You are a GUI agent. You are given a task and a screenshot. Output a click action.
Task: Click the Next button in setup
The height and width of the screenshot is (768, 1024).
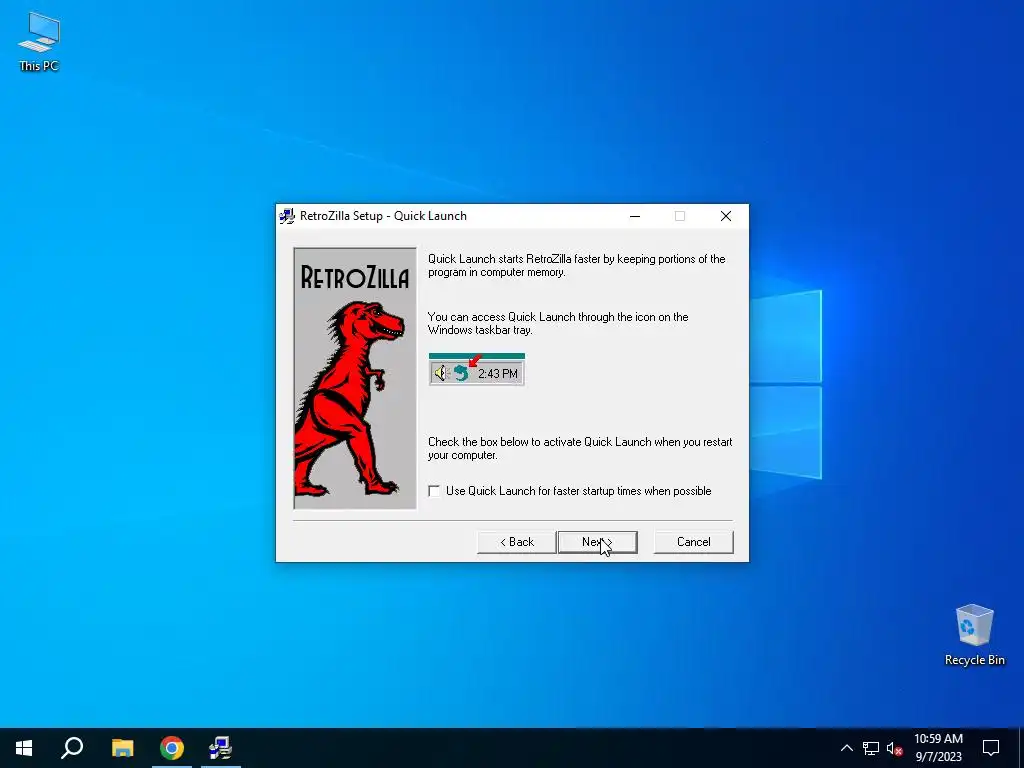coord(597,541)
